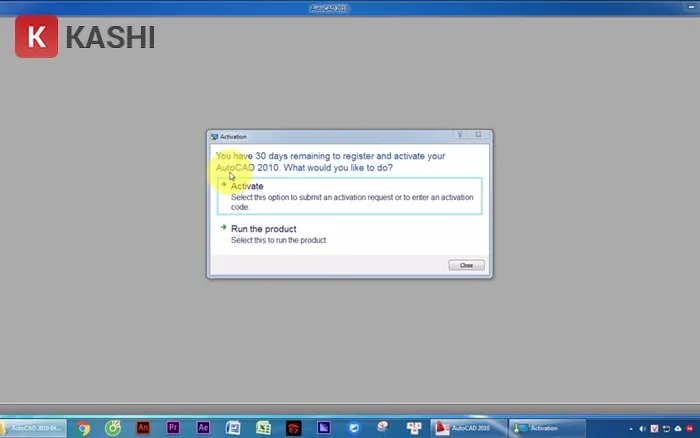Screen dimensions: 700x438
Task: Click the green arrow beside Run the product
Action: tap(224, 227)
